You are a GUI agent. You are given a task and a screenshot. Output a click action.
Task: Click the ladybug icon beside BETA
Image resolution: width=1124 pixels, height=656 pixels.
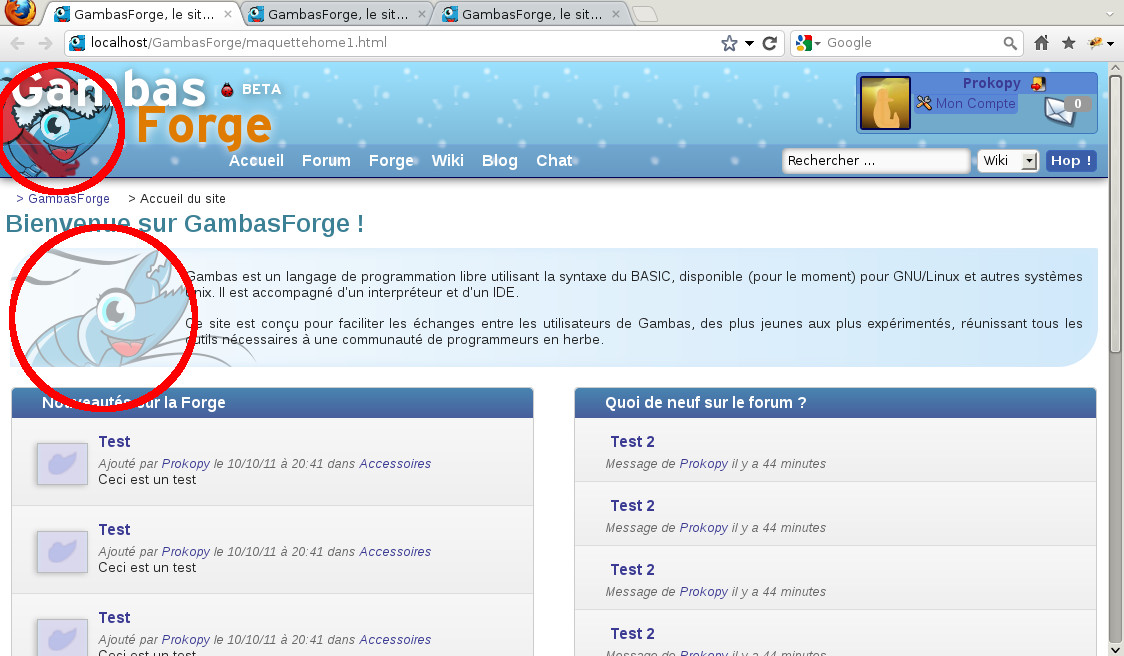pyautogui.click(x=227, y=90)
